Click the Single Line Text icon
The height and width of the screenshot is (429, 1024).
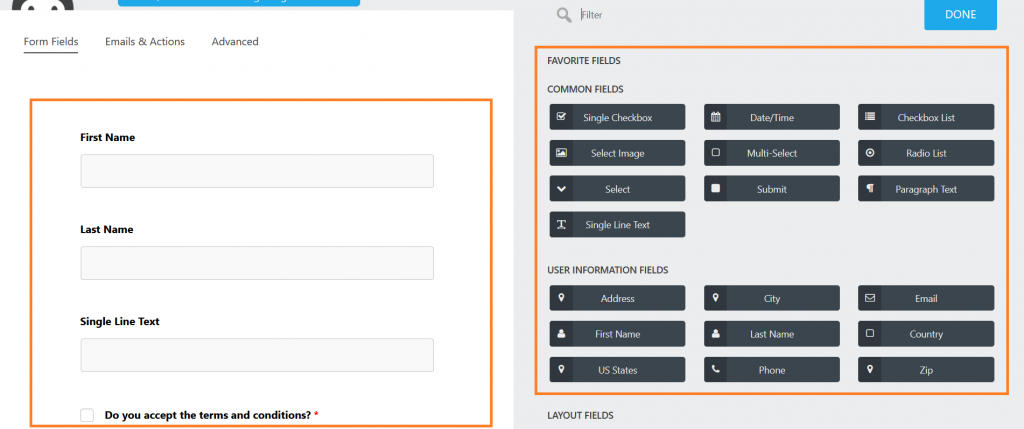point(561,225)
